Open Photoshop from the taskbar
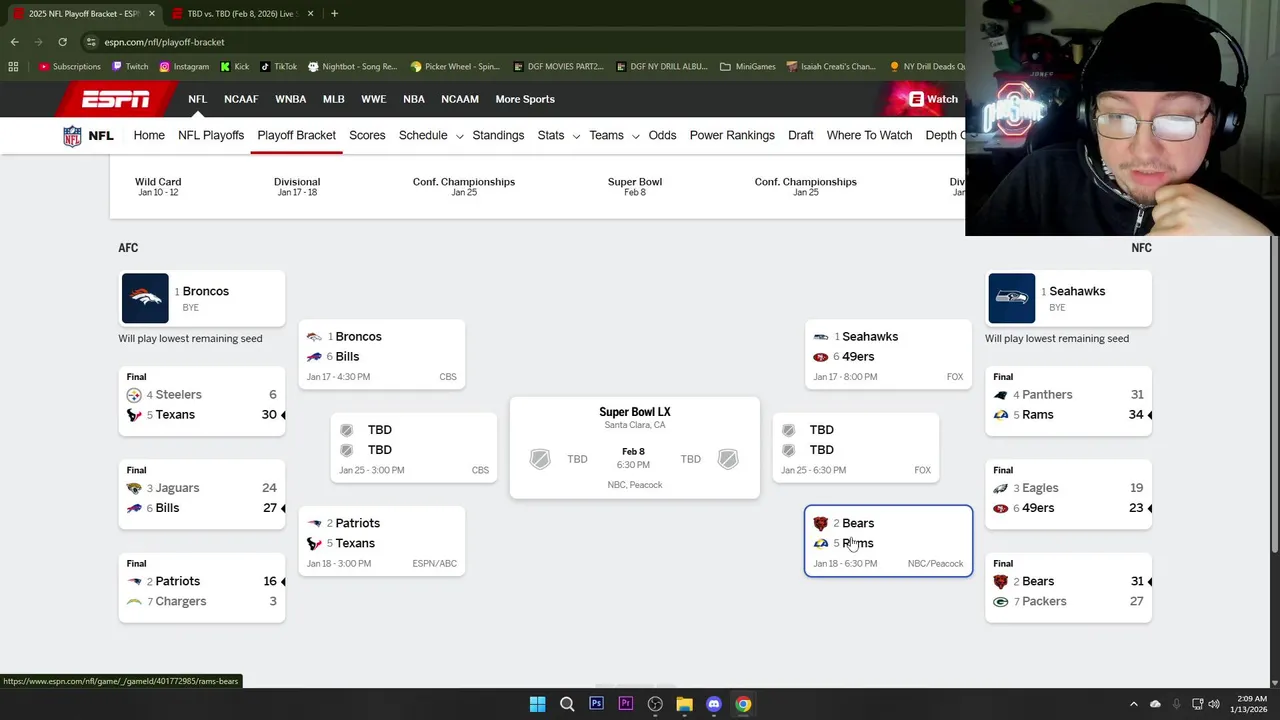Image resolution: width=1280 pixels, height=720 pixels. (x=596, y=704)
